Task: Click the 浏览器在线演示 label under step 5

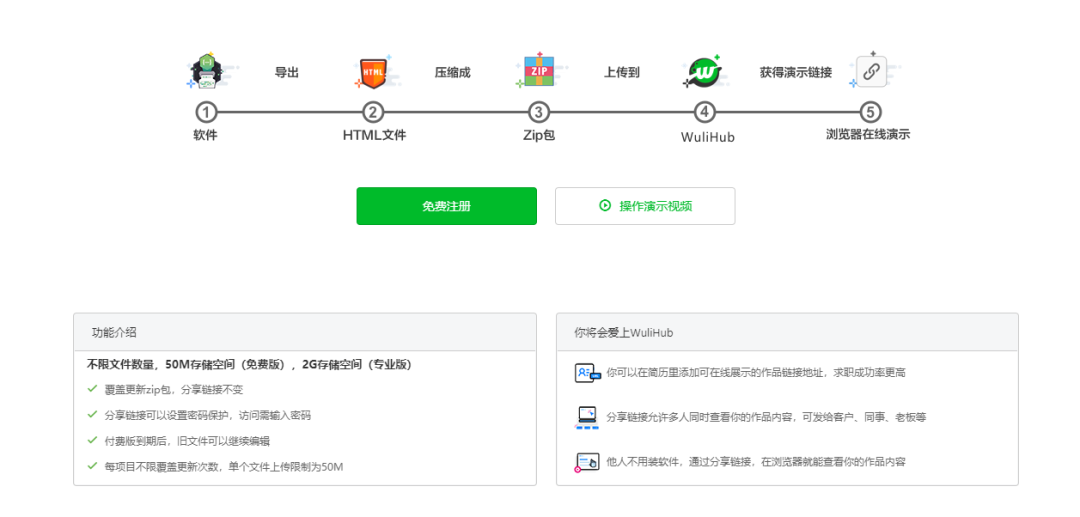Action: pos(868,135)
